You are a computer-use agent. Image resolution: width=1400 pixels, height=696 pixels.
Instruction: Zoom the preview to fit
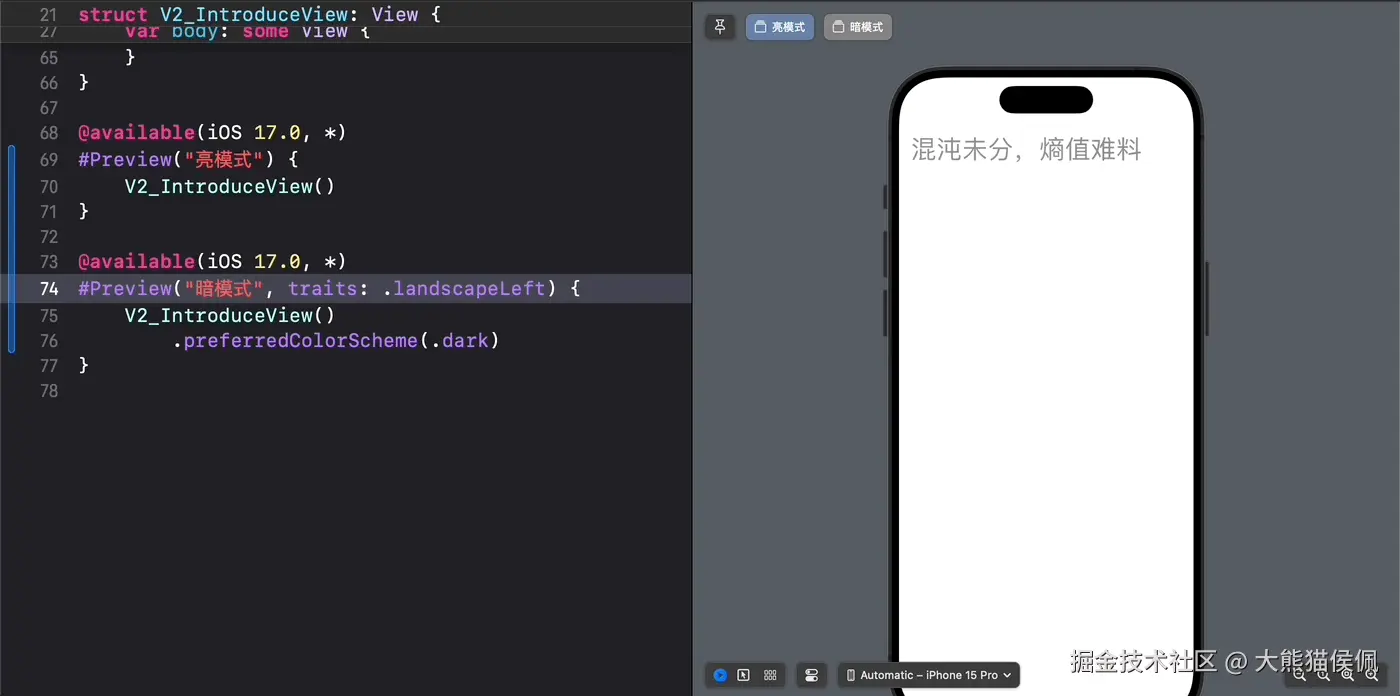click(x=1347, y=675)
